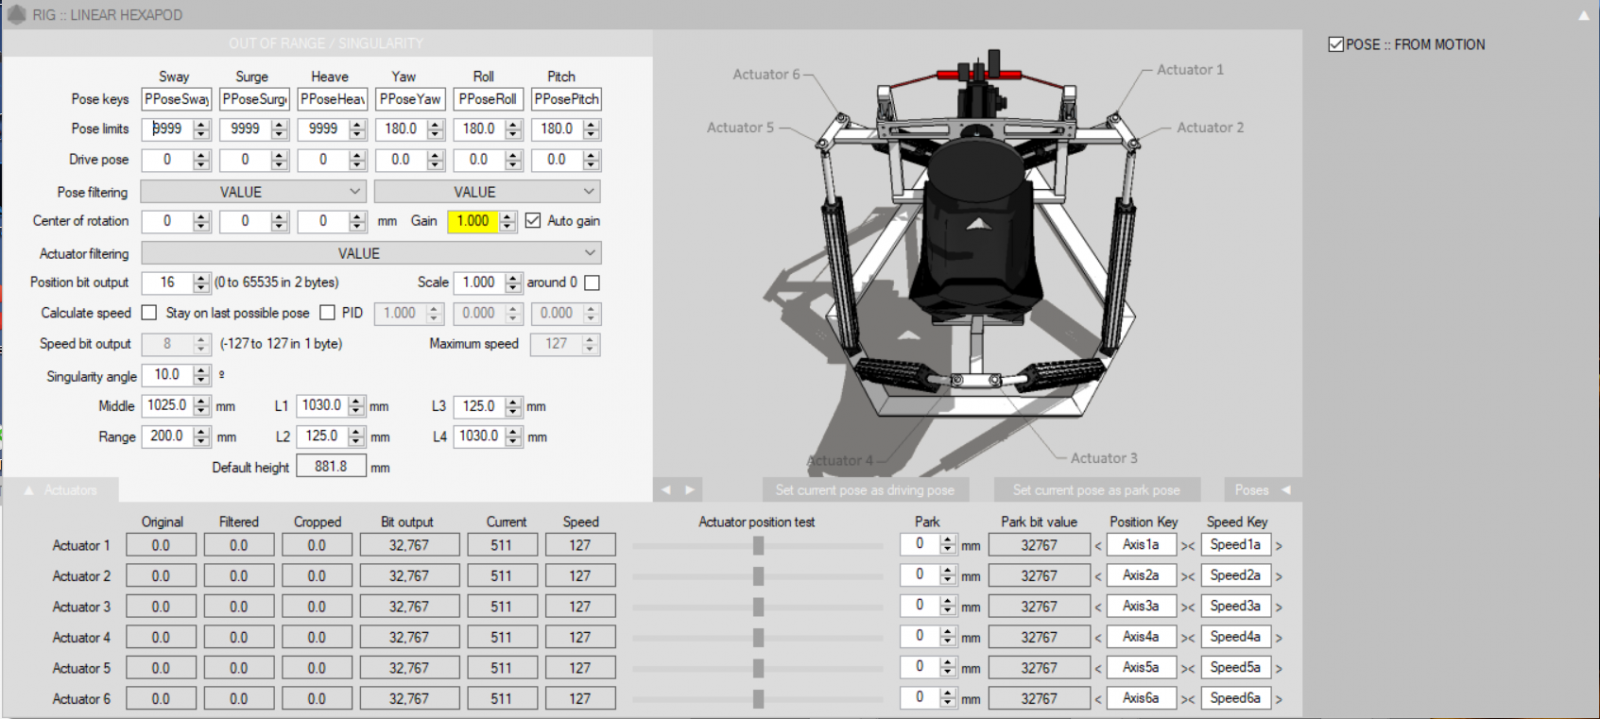Adjust the Yaw pose limit spinner
Viewport: 1600px width, 719px height.
pos(435,129)
